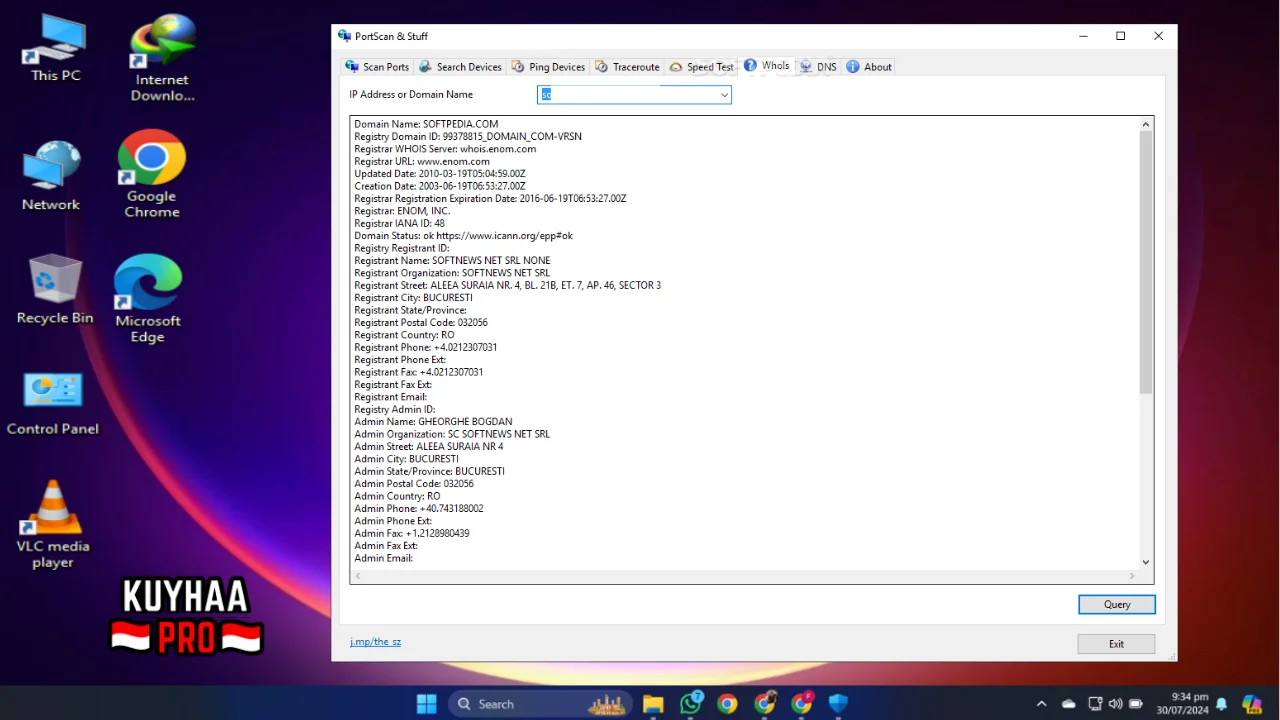Select the Traceroute tab
Viewport: 1280px width, 720px height.
coord(627,67)
